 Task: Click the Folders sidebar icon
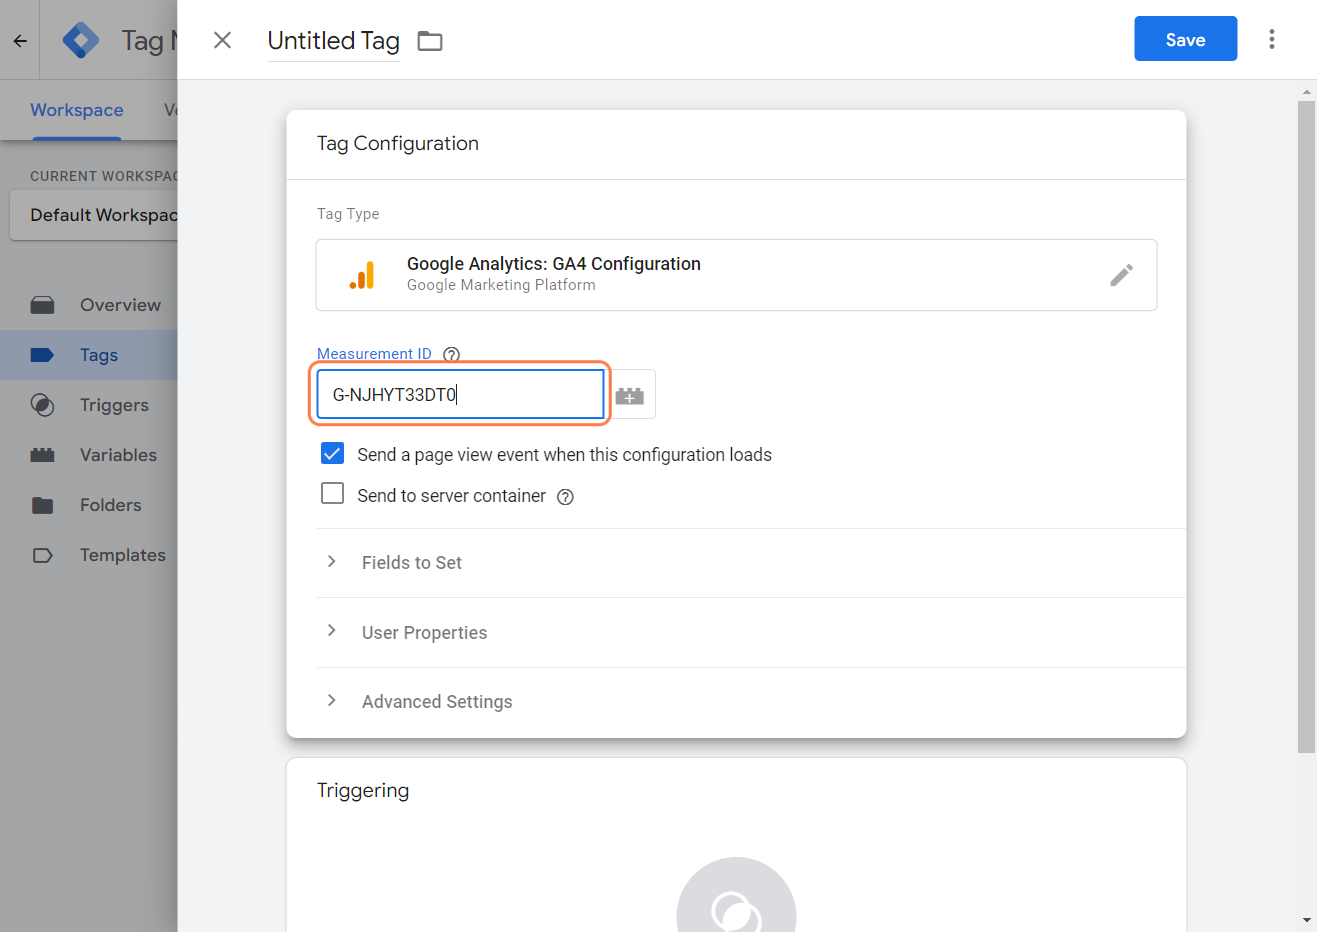(42, 505)
